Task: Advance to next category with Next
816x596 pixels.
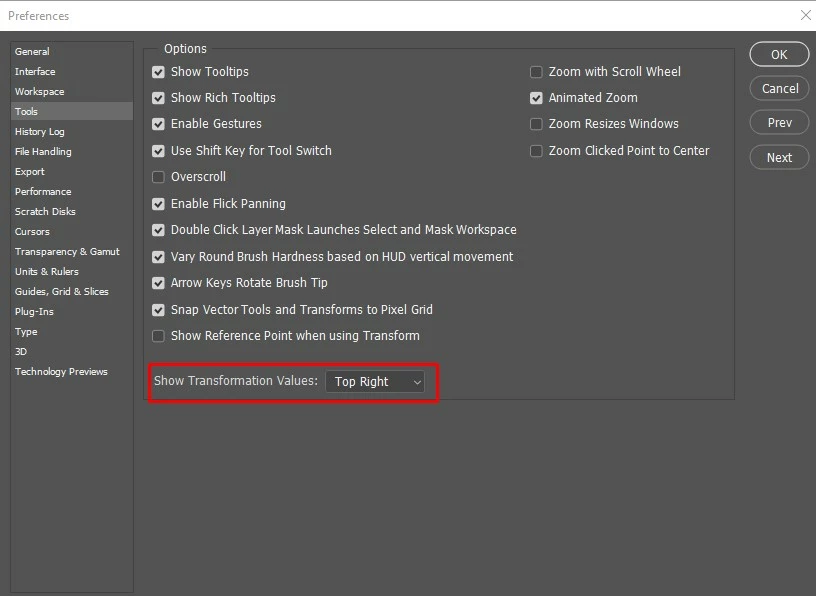Action: click(779, 157)
